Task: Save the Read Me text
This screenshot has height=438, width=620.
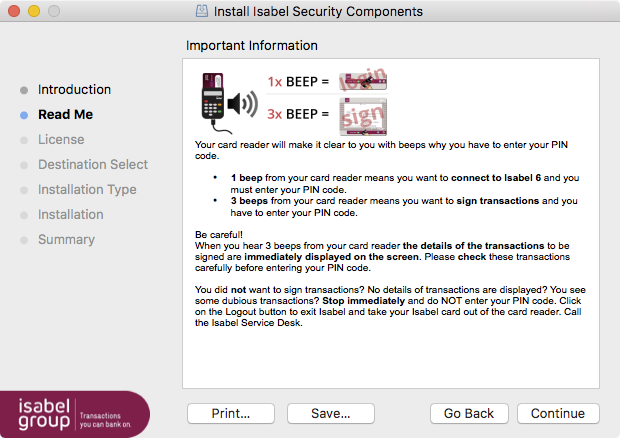Action: pos(331,413)
